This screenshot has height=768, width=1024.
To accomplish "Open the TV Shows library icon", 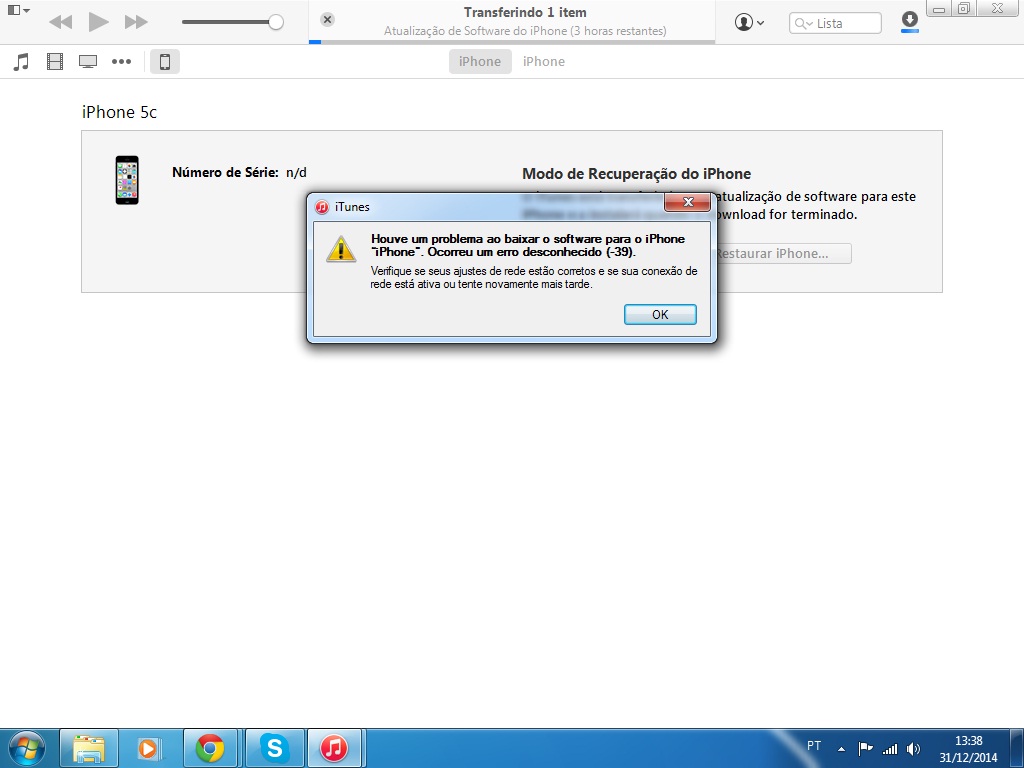I will pyautogui.click(x=88, y=62).
